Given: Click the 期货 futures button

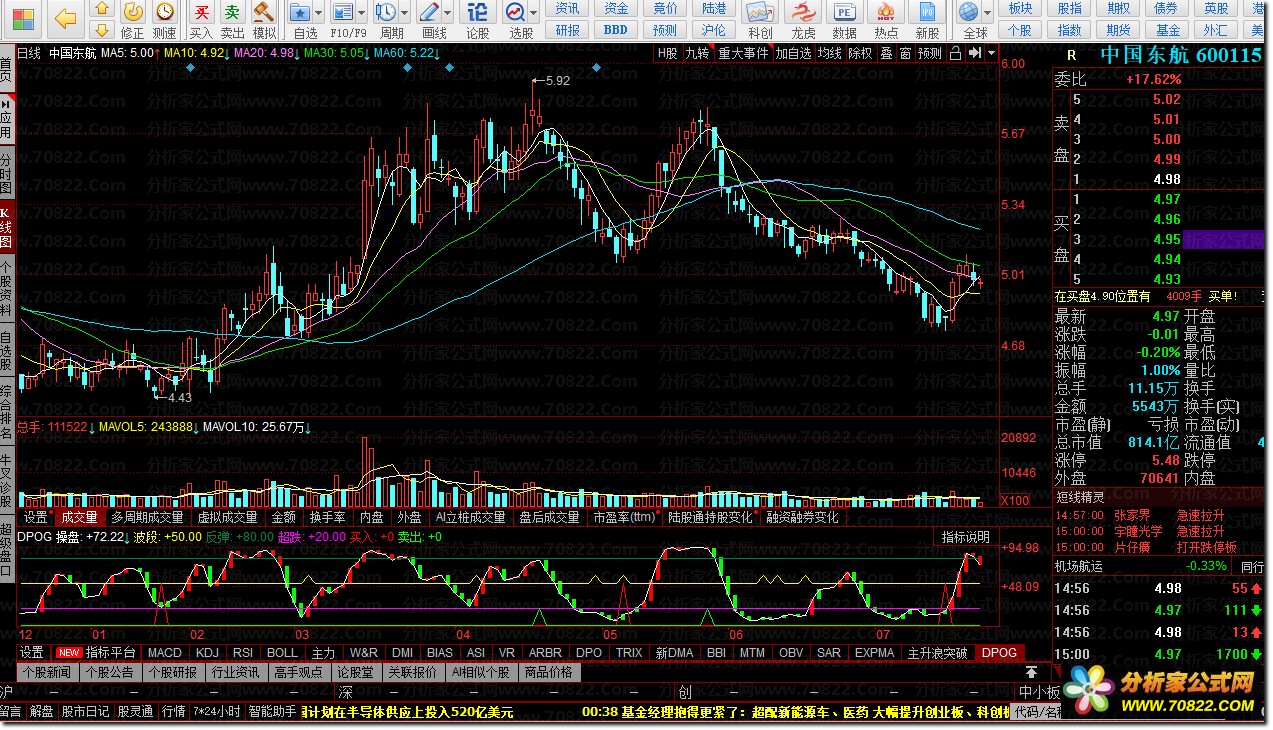Looking at the screenshot, I should 1119,30.
